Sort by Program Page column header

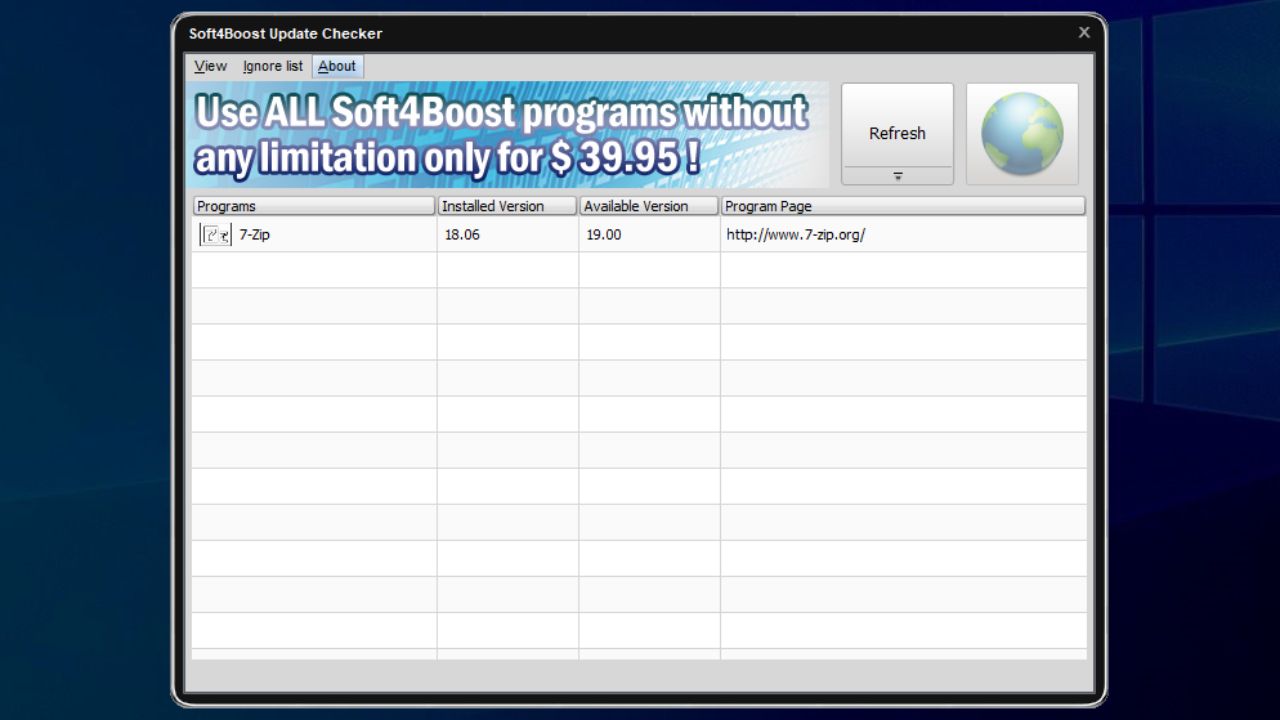point(903,206)
